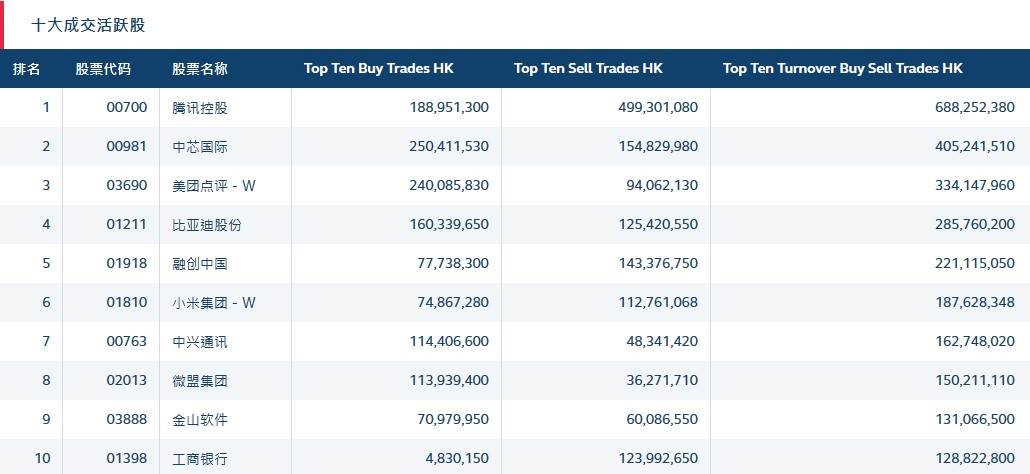The width and height of the screenshot is (1030, 474).
Task: Open 美团点评 - W stock entry
Action: (214, 186)
